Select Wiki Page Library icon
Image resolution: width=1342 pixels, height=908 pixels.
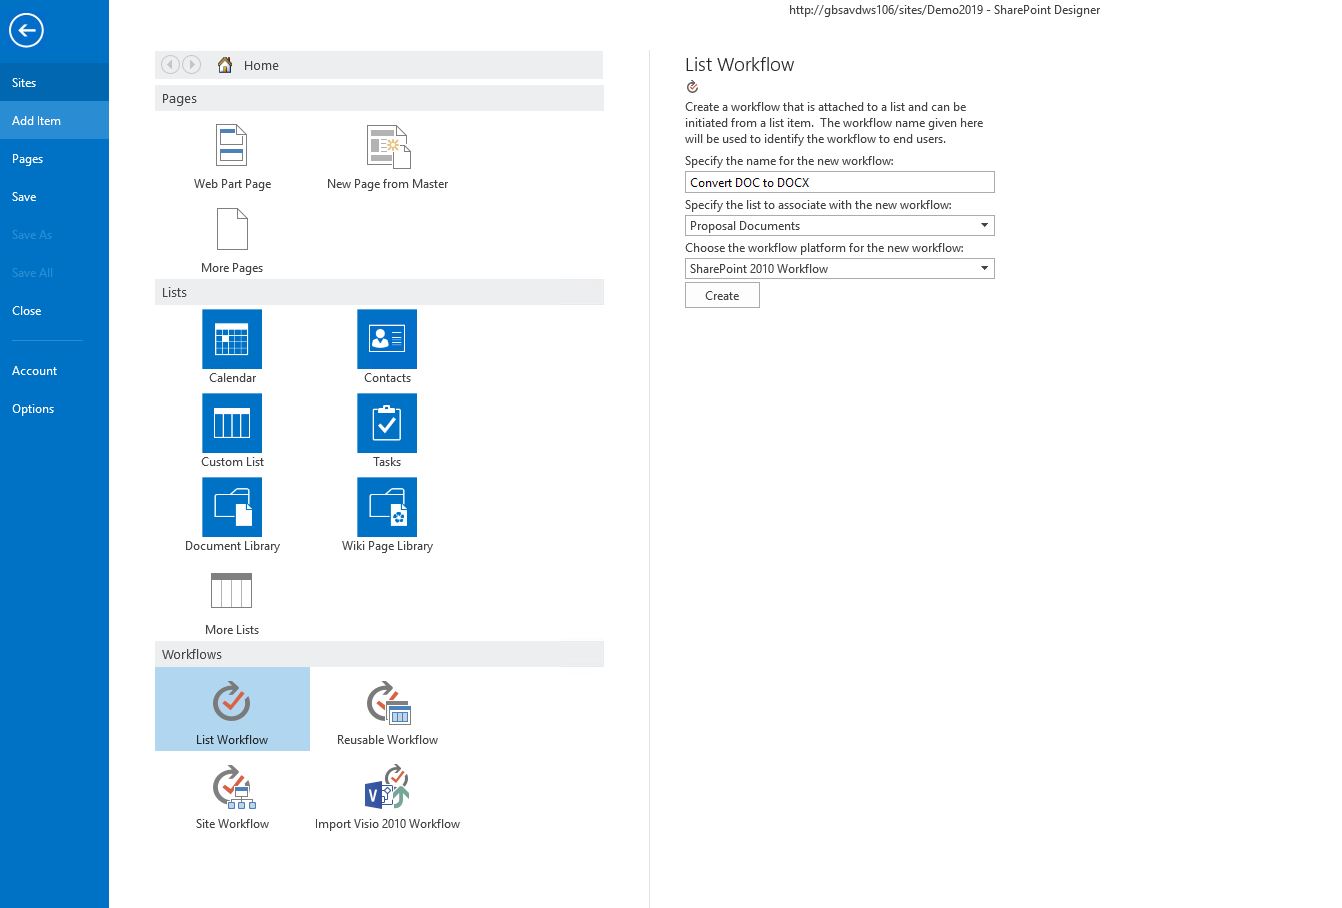387,508
